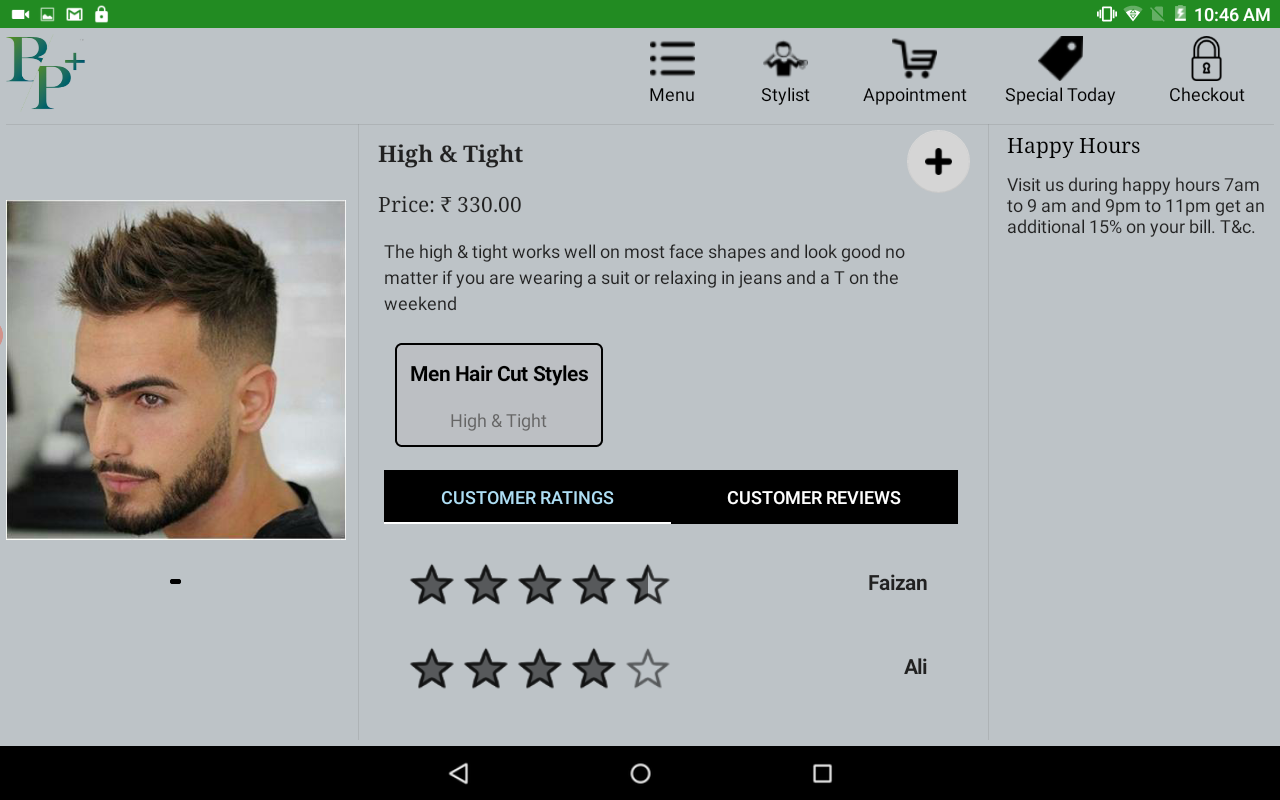This screenshot has width=1280, height=800.
Task: Tap Ali's empty fifth star
Action: coord(647,669)
